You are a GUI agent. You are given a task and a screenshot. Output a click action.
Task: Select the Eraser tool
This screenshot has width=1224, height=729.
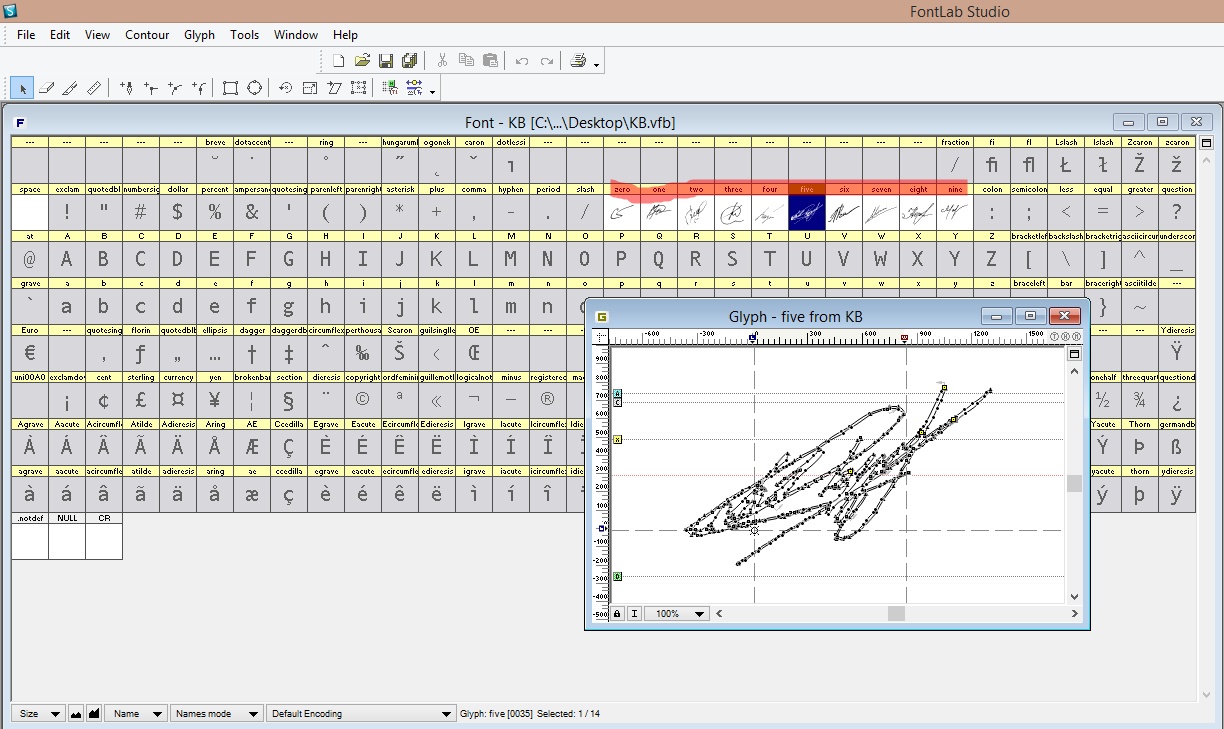(x=46, y=88)
